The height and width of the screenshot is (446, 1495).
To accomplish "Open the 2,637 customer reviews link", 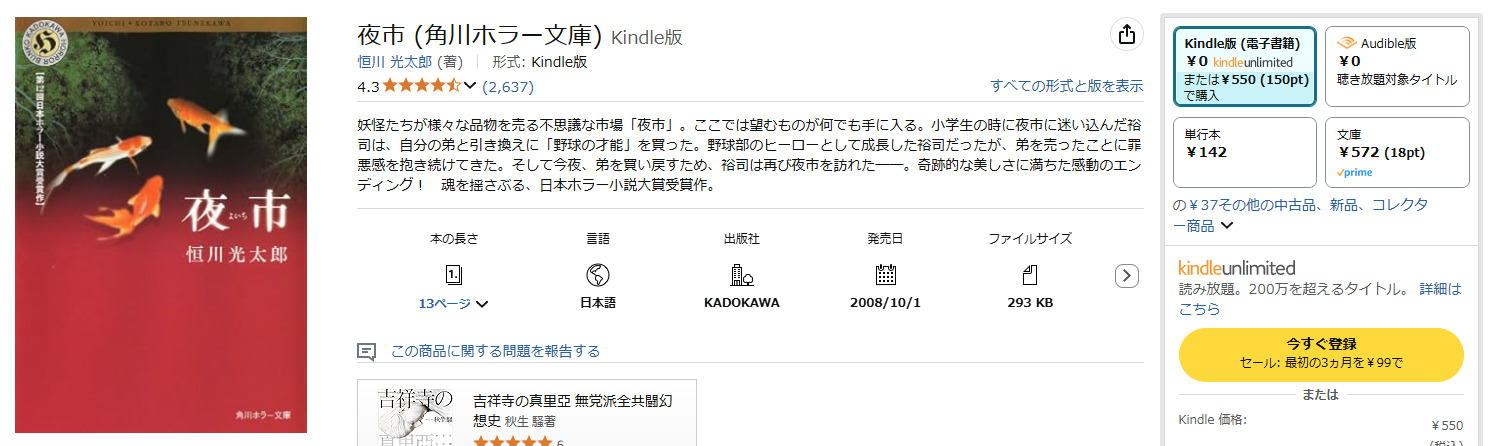I will 508,86.
